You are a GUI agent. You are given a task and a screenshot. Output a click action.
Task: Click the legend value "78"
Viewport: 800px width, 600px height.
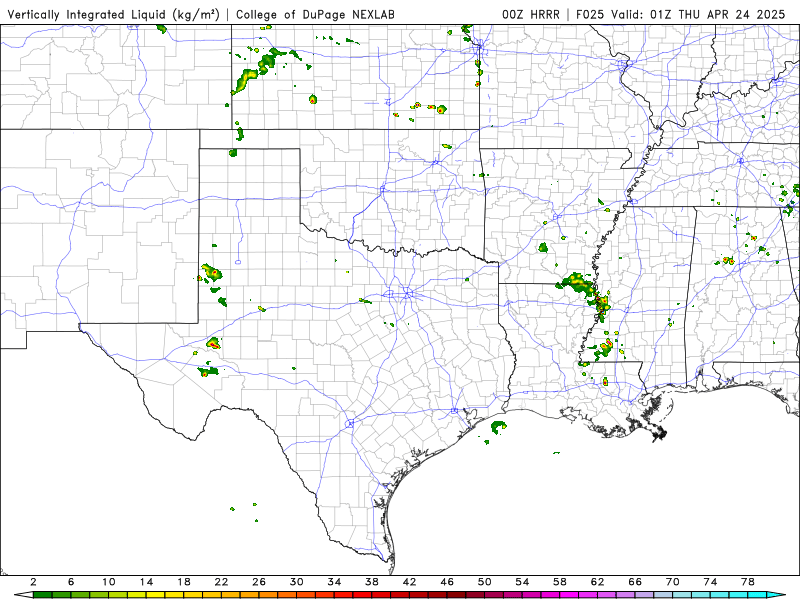click(x=747, y=582)
